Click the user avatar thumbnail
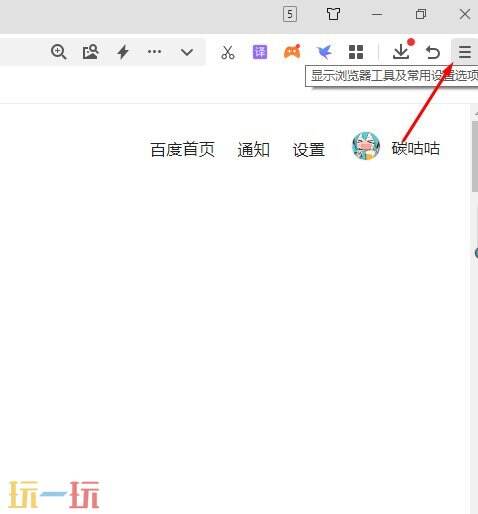 [366, 146]
